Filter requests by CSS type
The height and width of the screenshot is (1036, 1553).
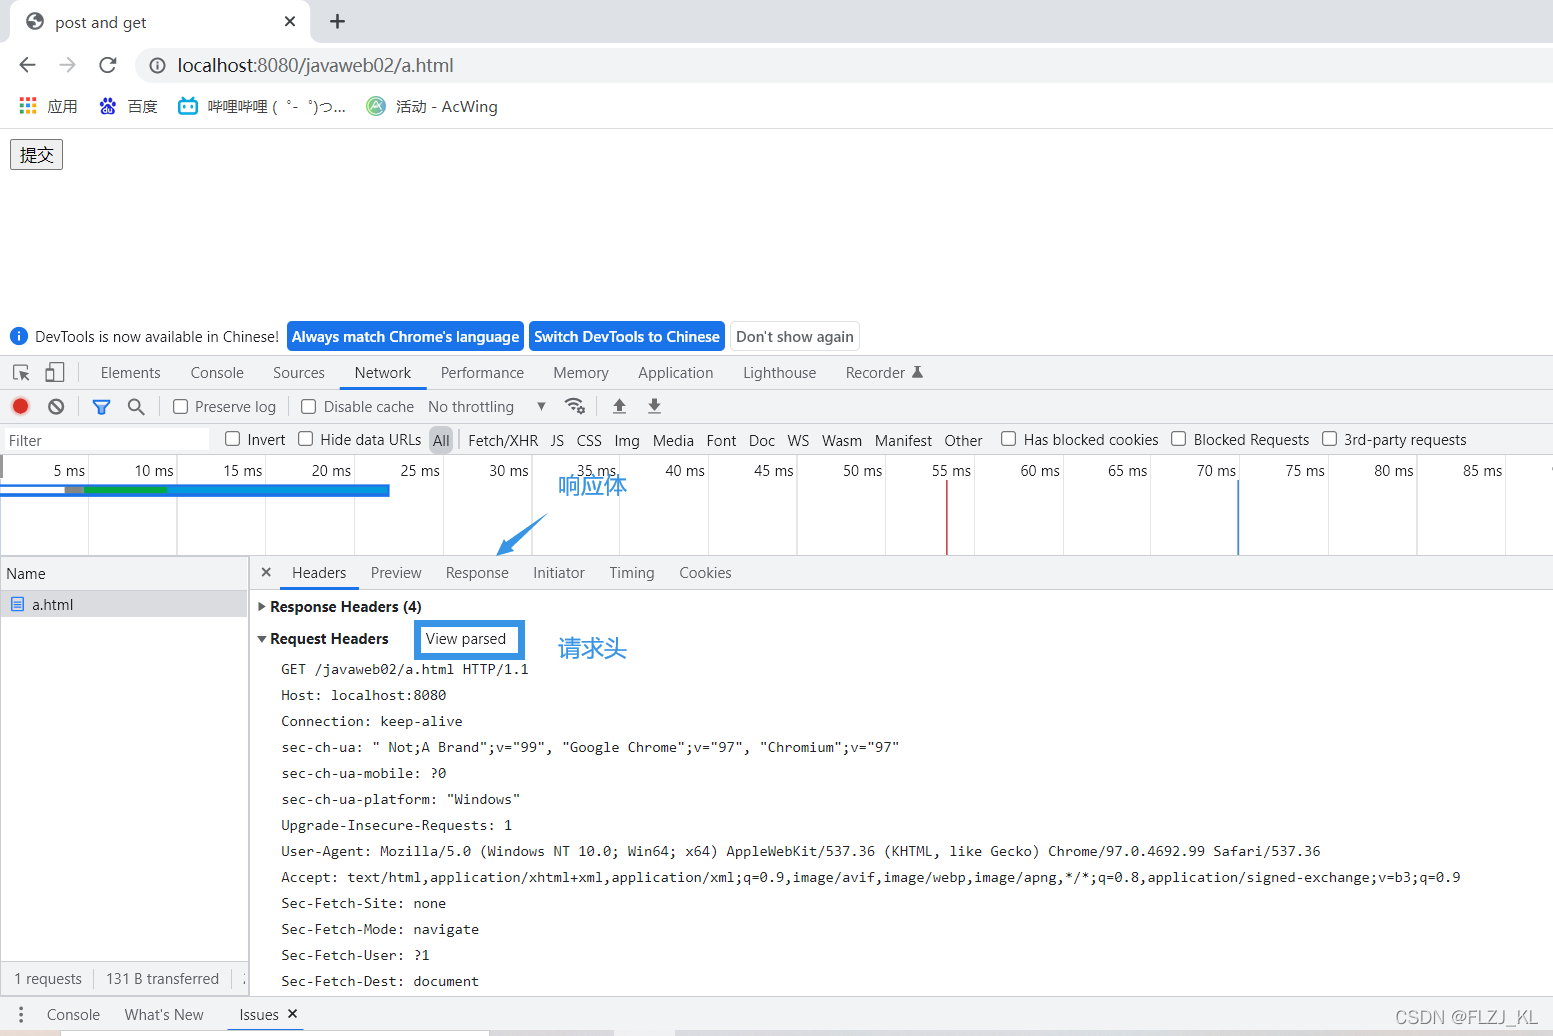[589, 440]
